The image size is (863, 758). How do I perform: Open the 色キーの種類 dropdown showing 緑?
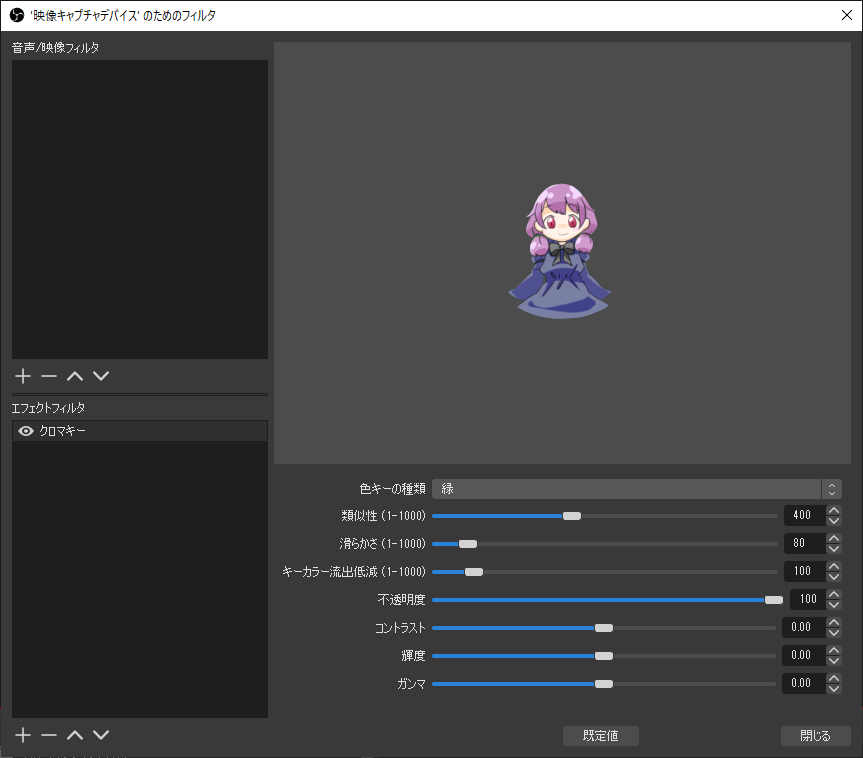(x=637, y=489)
